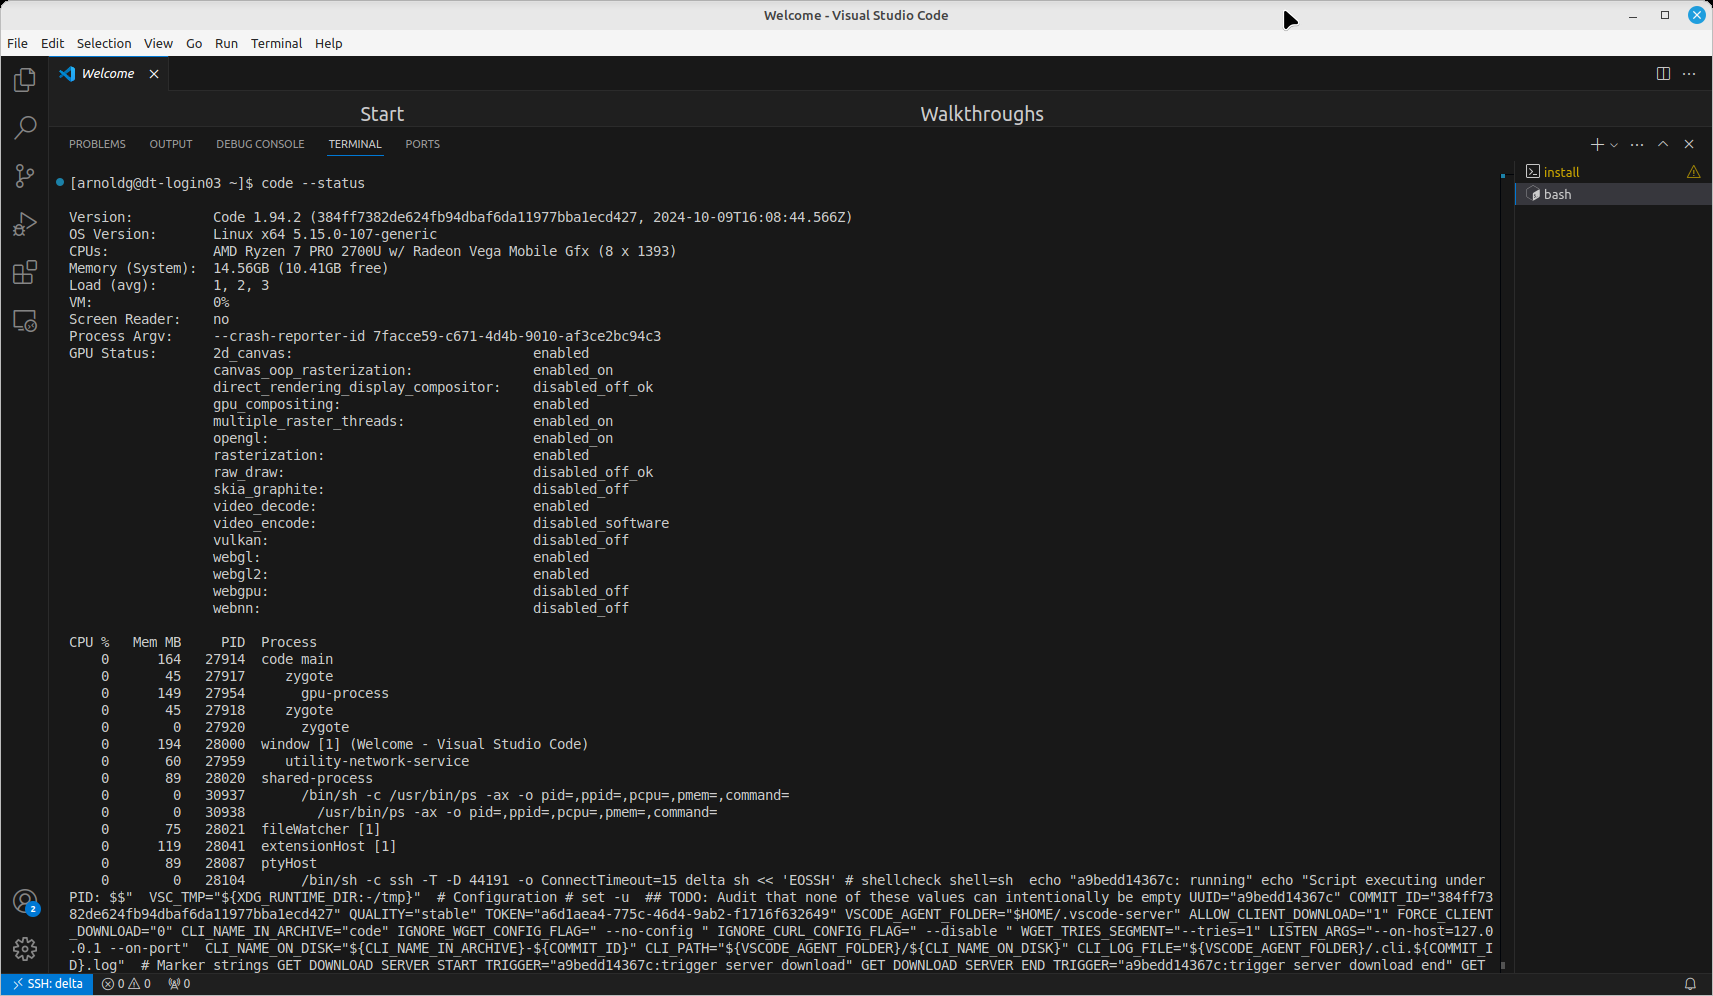Open the Source Control view
This screenshot has width=1713, height=996.
(25, 176)
